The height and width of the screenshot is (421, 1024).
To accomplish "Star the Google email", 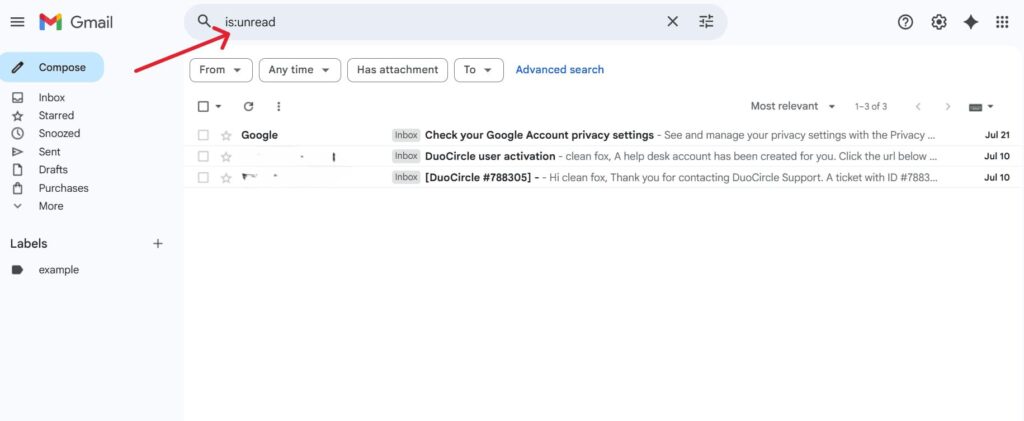I will click(x=226, y=136).
